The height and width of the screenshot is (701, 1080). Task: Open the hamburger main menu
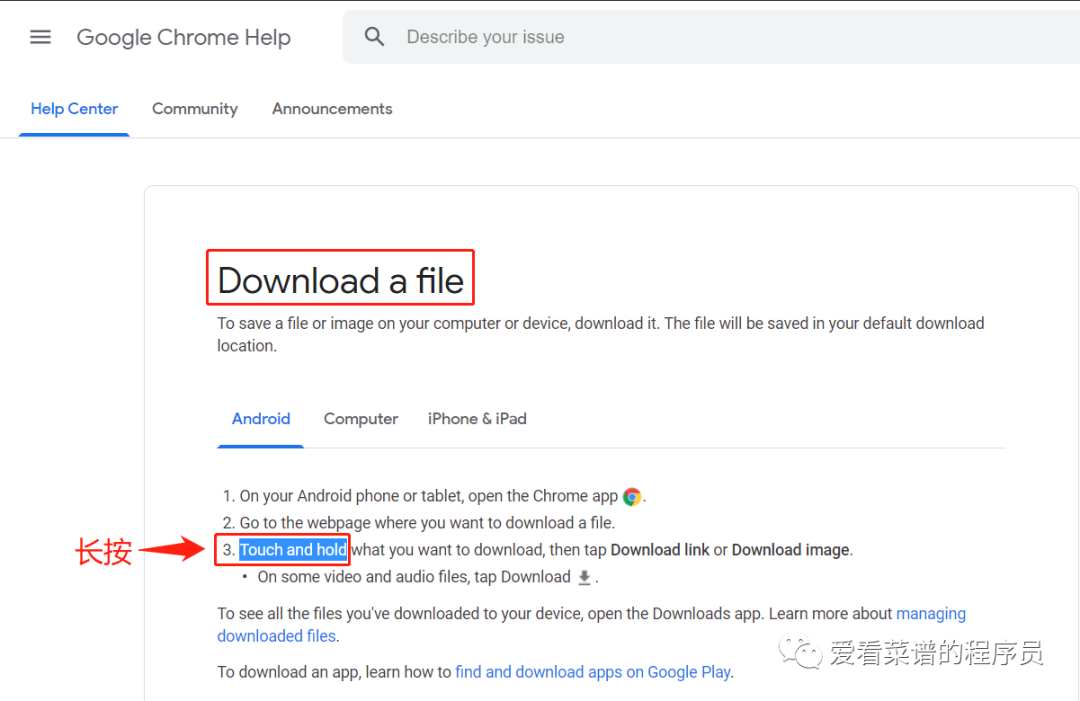click(x=40, y=37)
